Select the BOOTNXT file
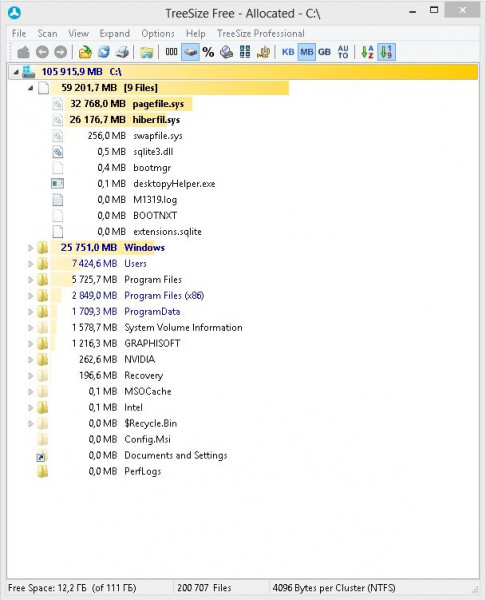Screen dimensions: 486x600 point(155,215)
